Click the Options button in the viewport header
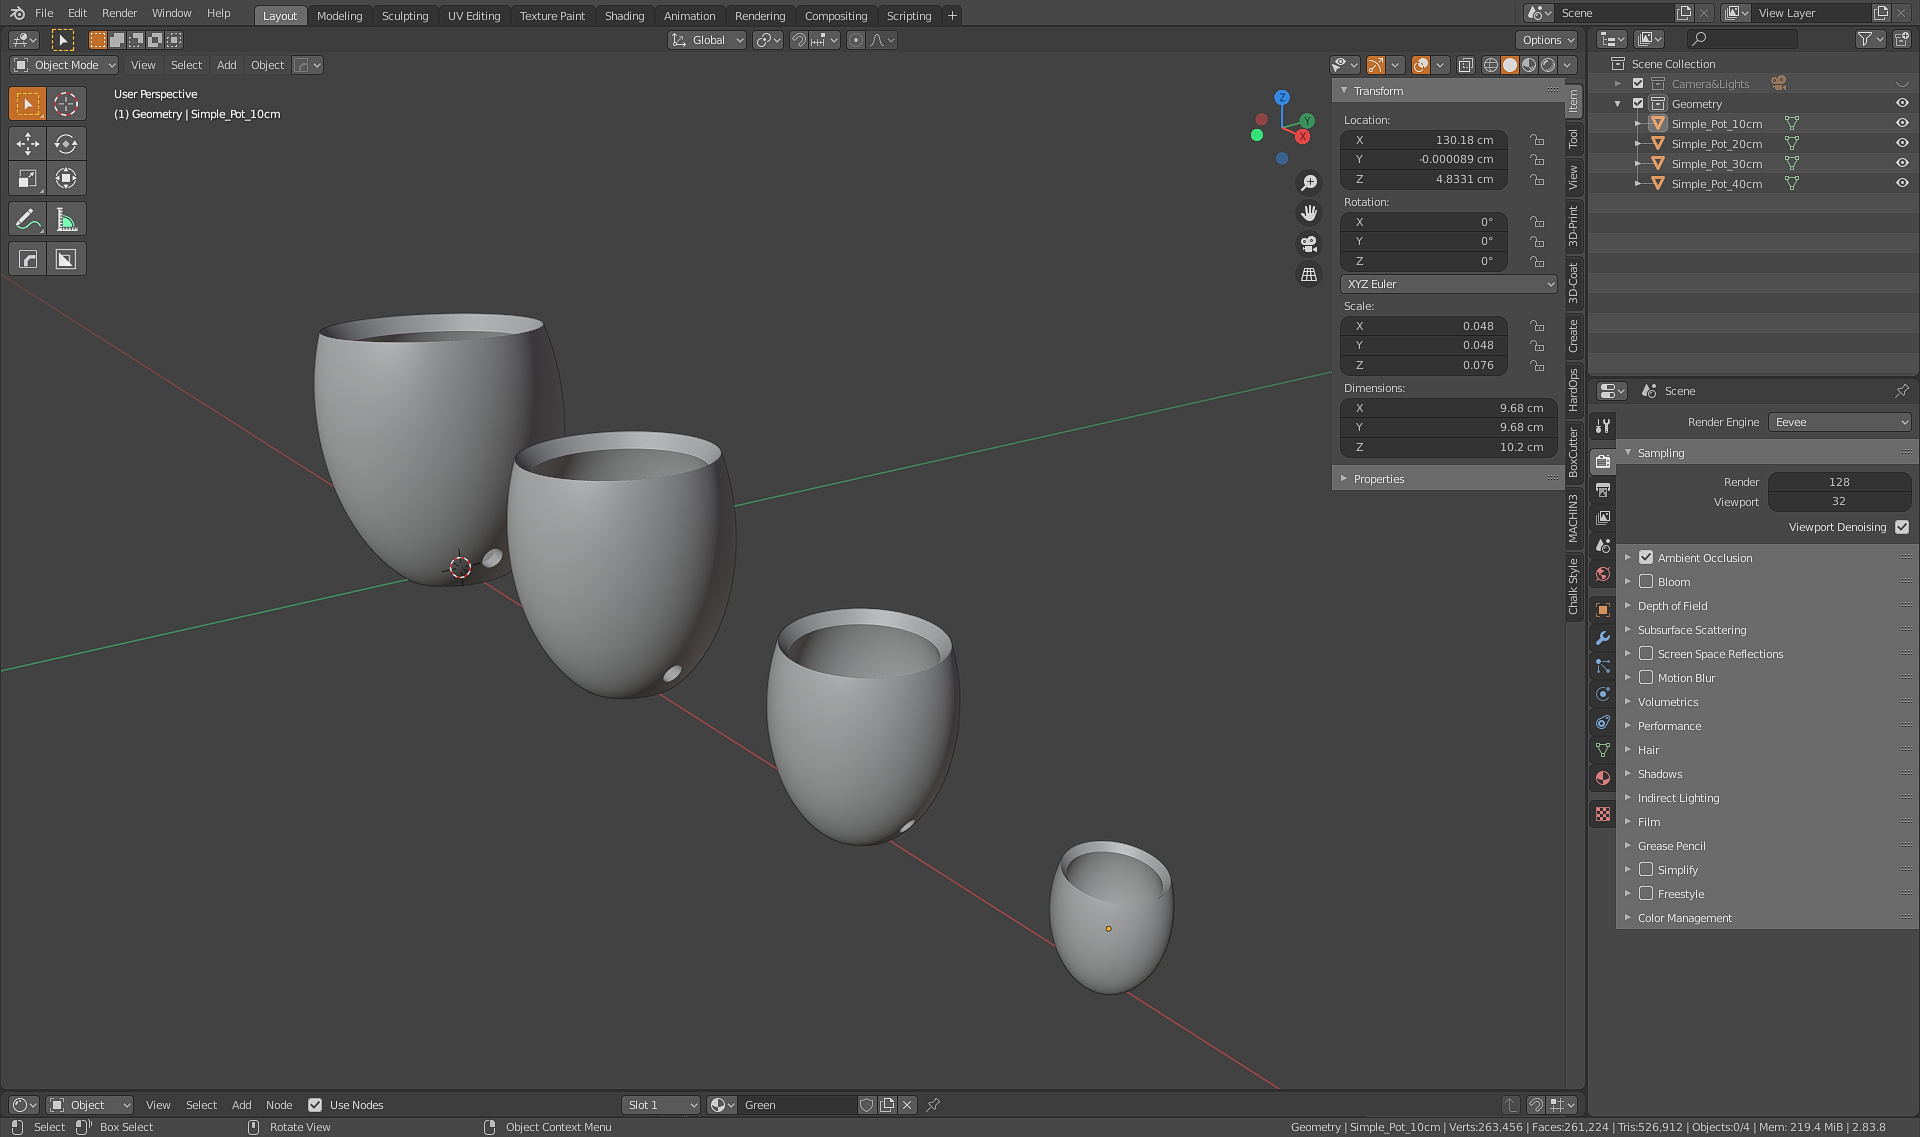The width and height of the screenshot is (1920, 1137). [1546, 40]
